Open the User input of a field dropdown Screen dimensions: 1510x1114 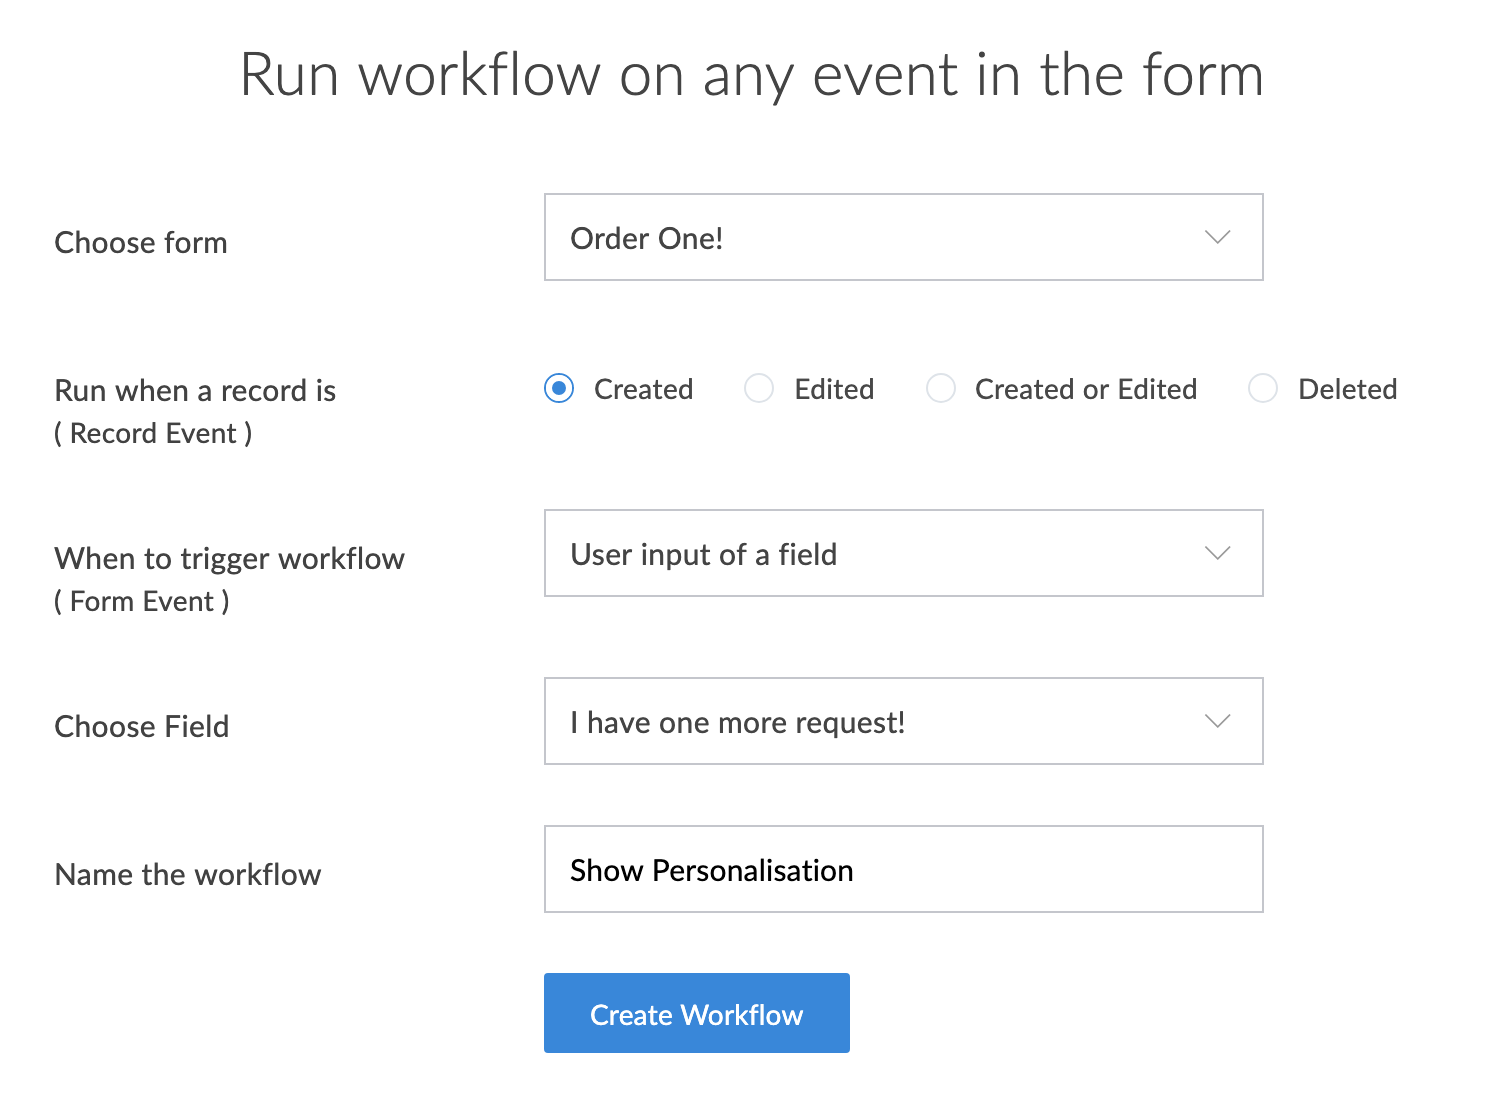tap(880, 554)
